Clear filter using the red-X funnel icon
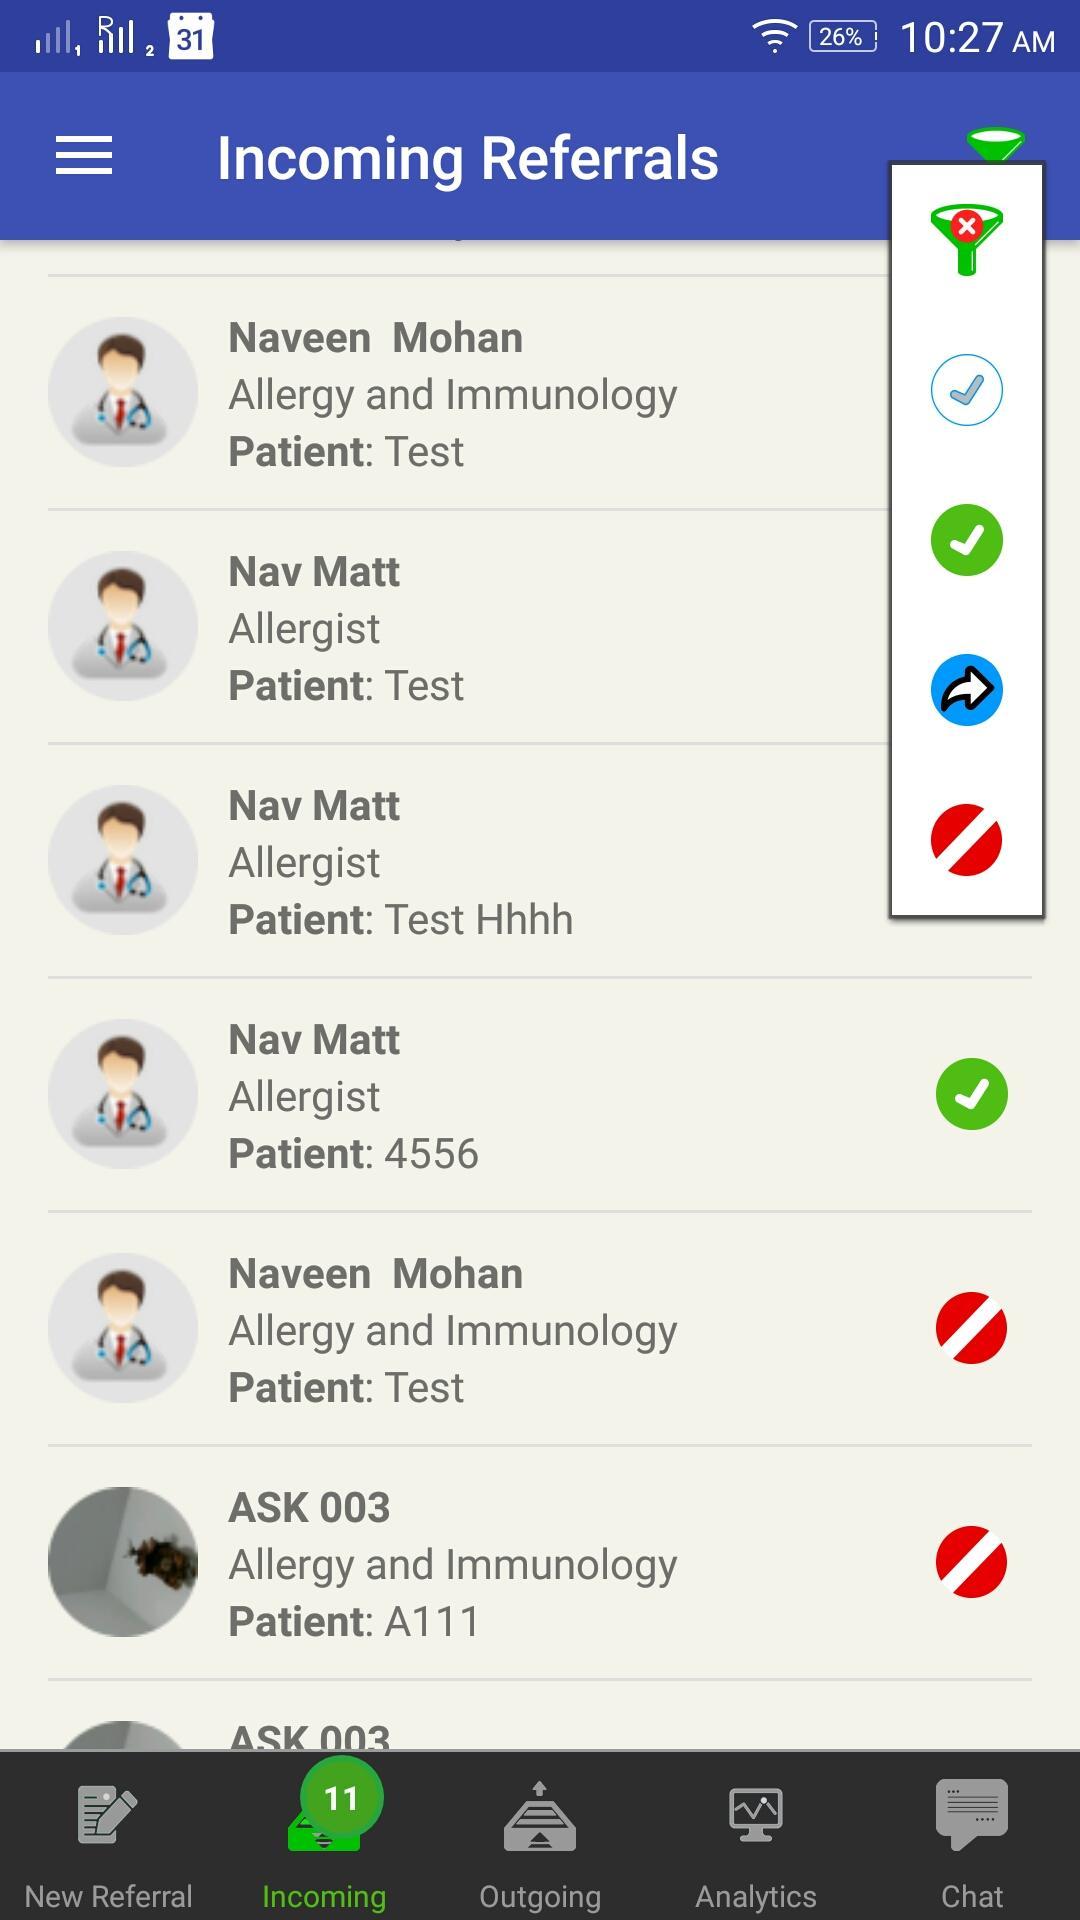Viewport: 1080px width, 1920px height. point(966,240)
